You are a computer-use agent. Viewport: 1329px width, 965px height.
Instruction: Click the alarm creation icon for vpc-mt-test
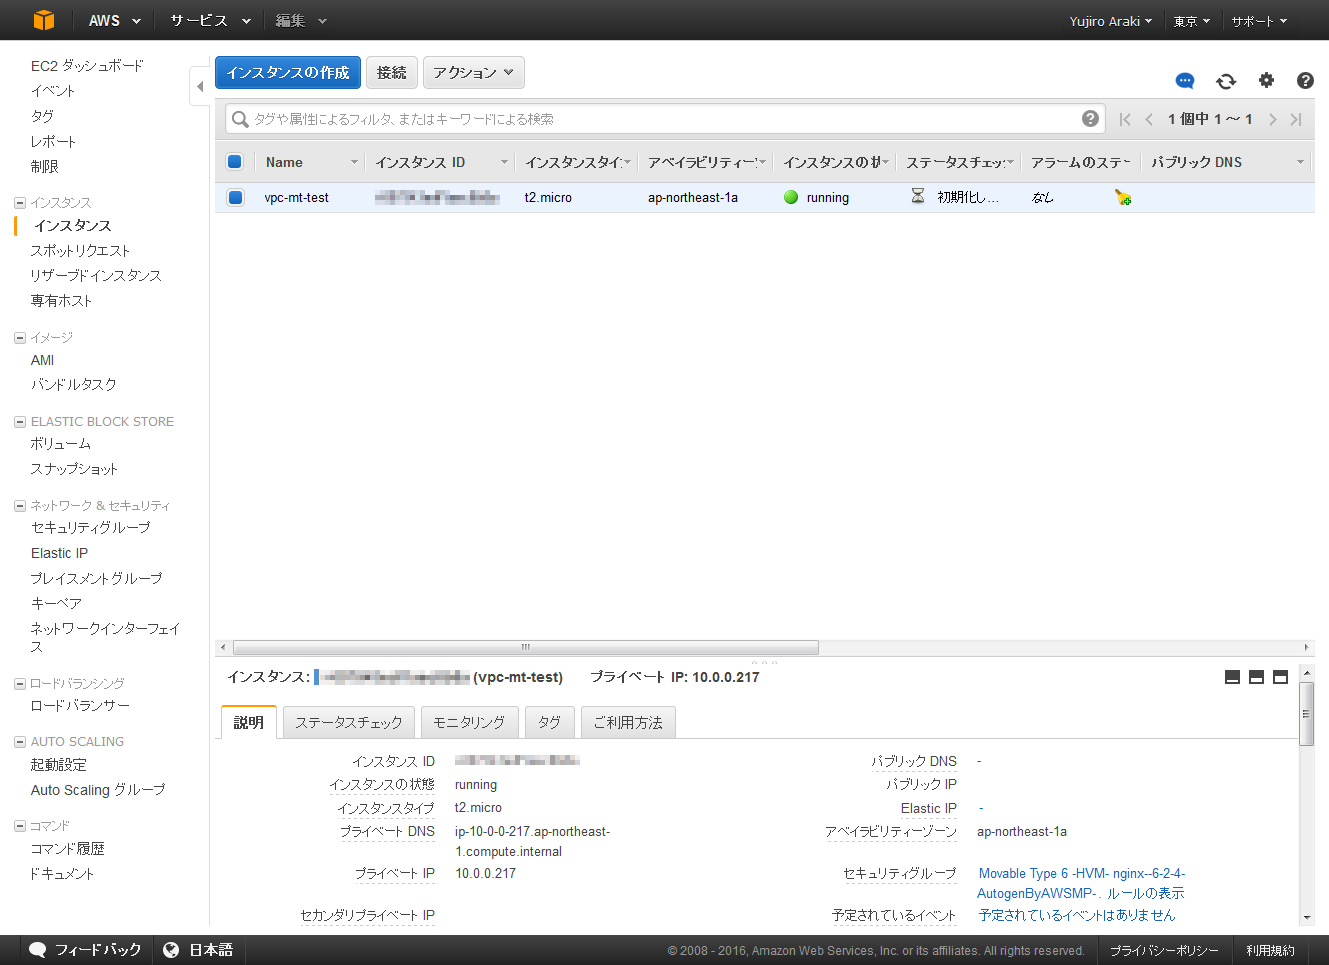[1123, 198]
